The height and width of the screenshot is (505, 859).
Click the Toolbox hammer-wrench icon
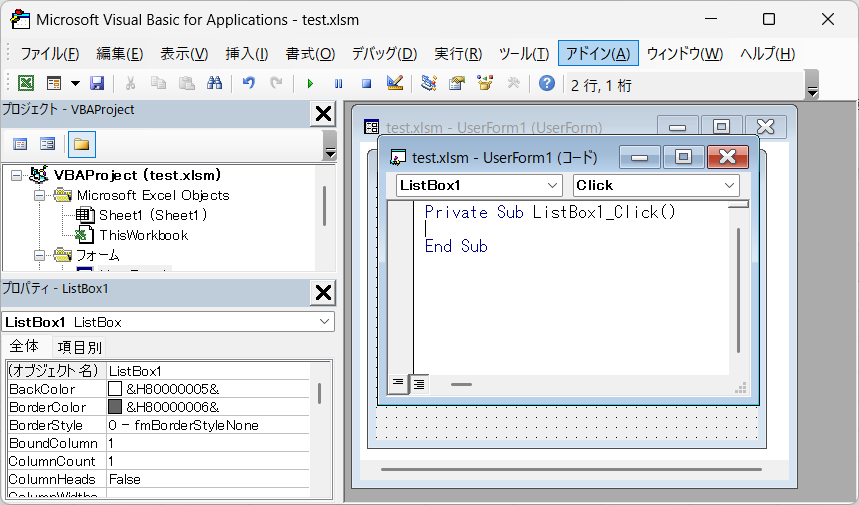pyautogui.click(x=513, y=83)
